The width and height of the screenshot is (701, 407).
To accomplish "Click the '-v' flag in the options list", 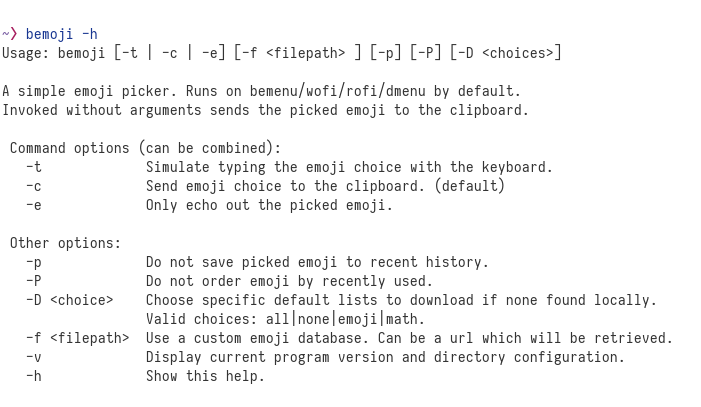I will coord(34,357).
